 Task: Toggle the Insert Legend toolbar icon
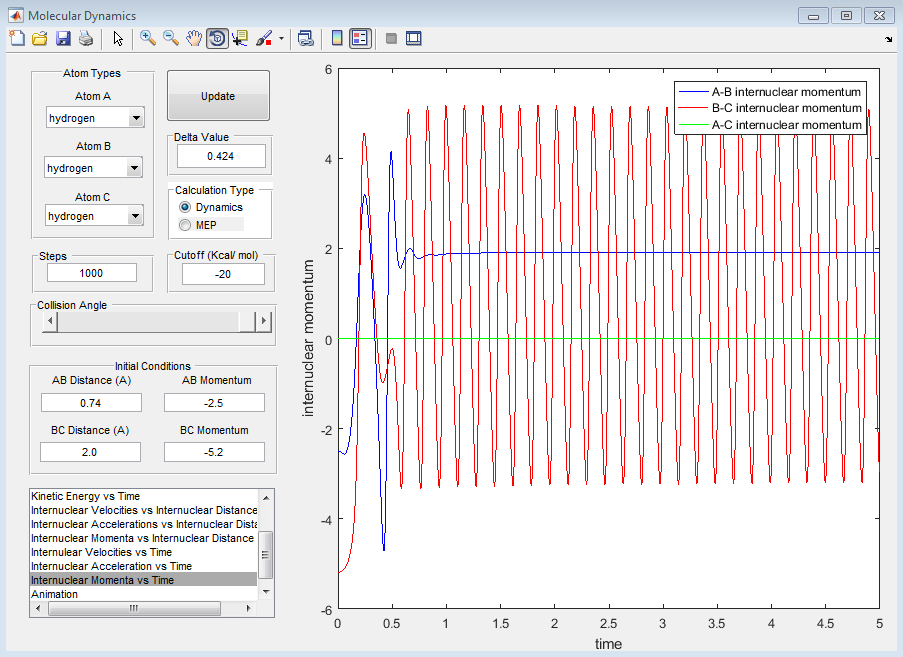pos(361,38)
